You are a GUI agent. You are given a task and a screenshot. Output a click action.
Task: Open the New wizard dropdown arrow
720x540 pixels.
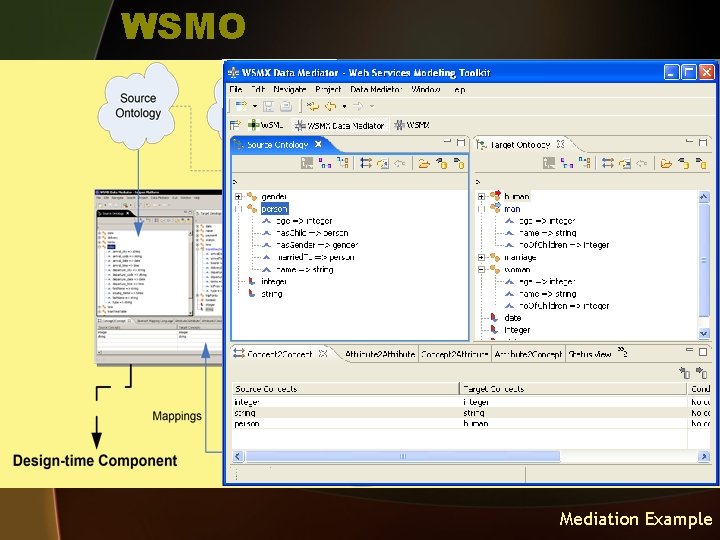[255, 107]
